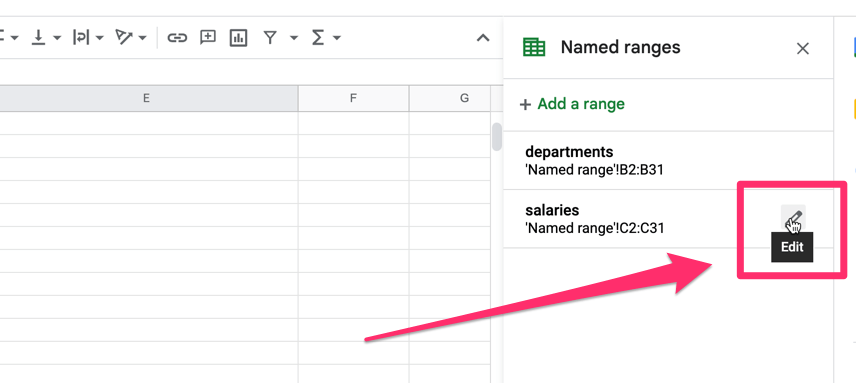This screenshot has width=856, height=383.
Task: Open the filter views dropdown arrow
Action: point(294,38)
